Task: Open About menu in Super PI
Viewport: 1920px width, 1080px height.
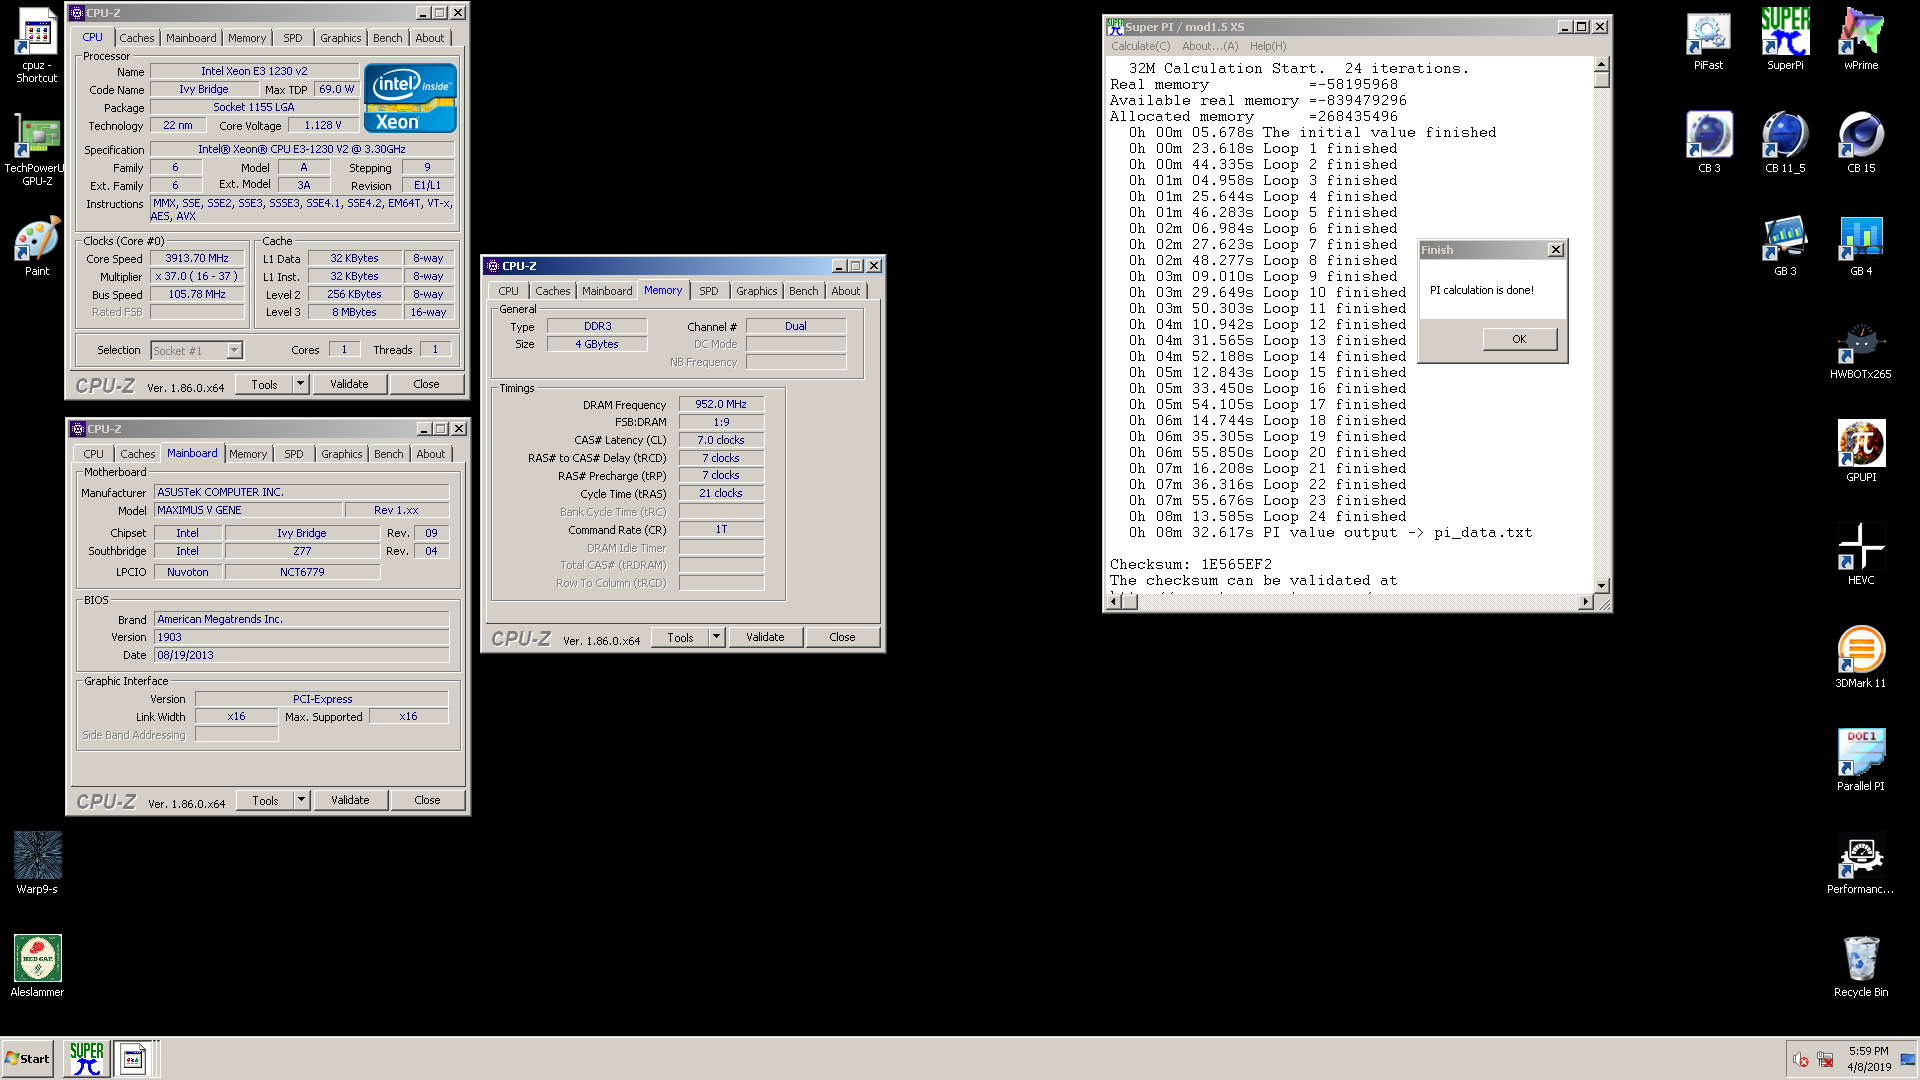Action: coord(1210,46)
